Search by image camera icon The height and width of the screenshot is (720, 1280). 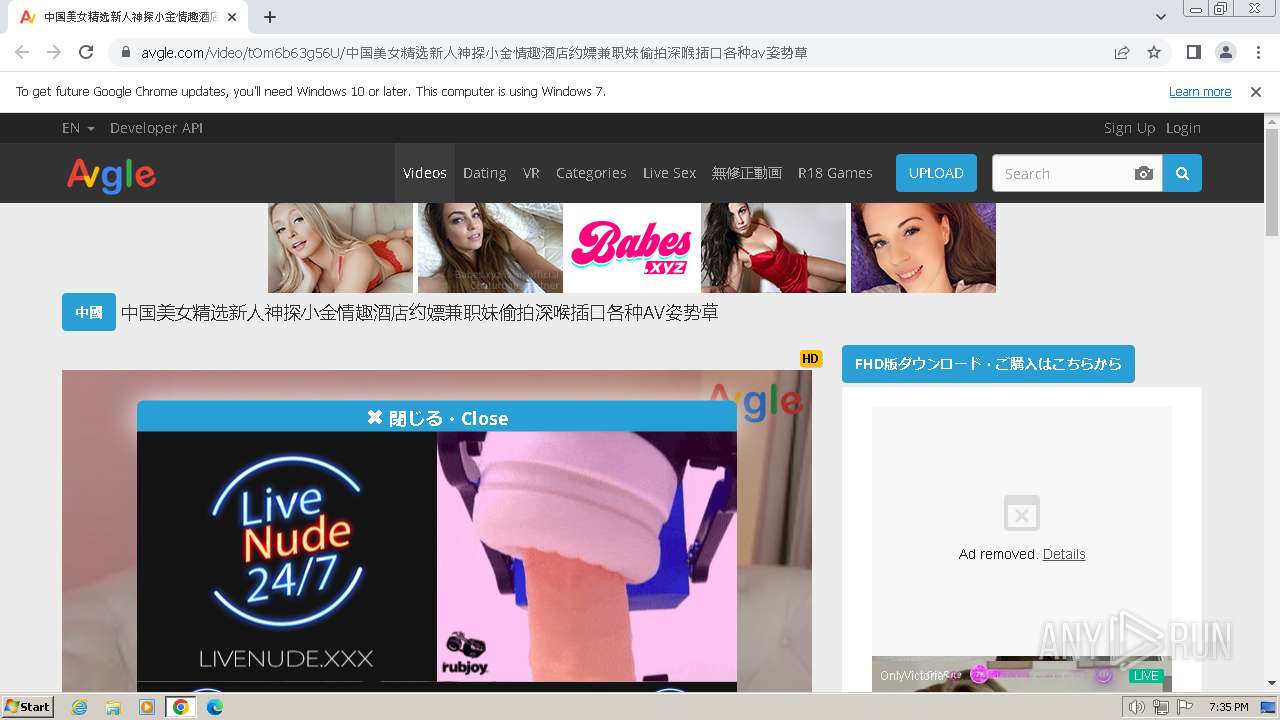coord(1144,173)
